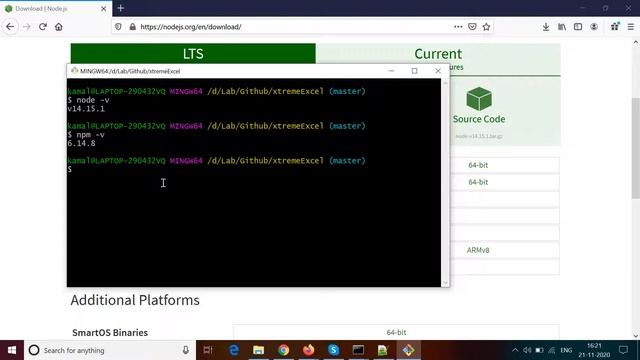The height and width of the screenshot is (360, 640).
Task: Minimize the MINGW64 terminal window
Action: point(391,71)
